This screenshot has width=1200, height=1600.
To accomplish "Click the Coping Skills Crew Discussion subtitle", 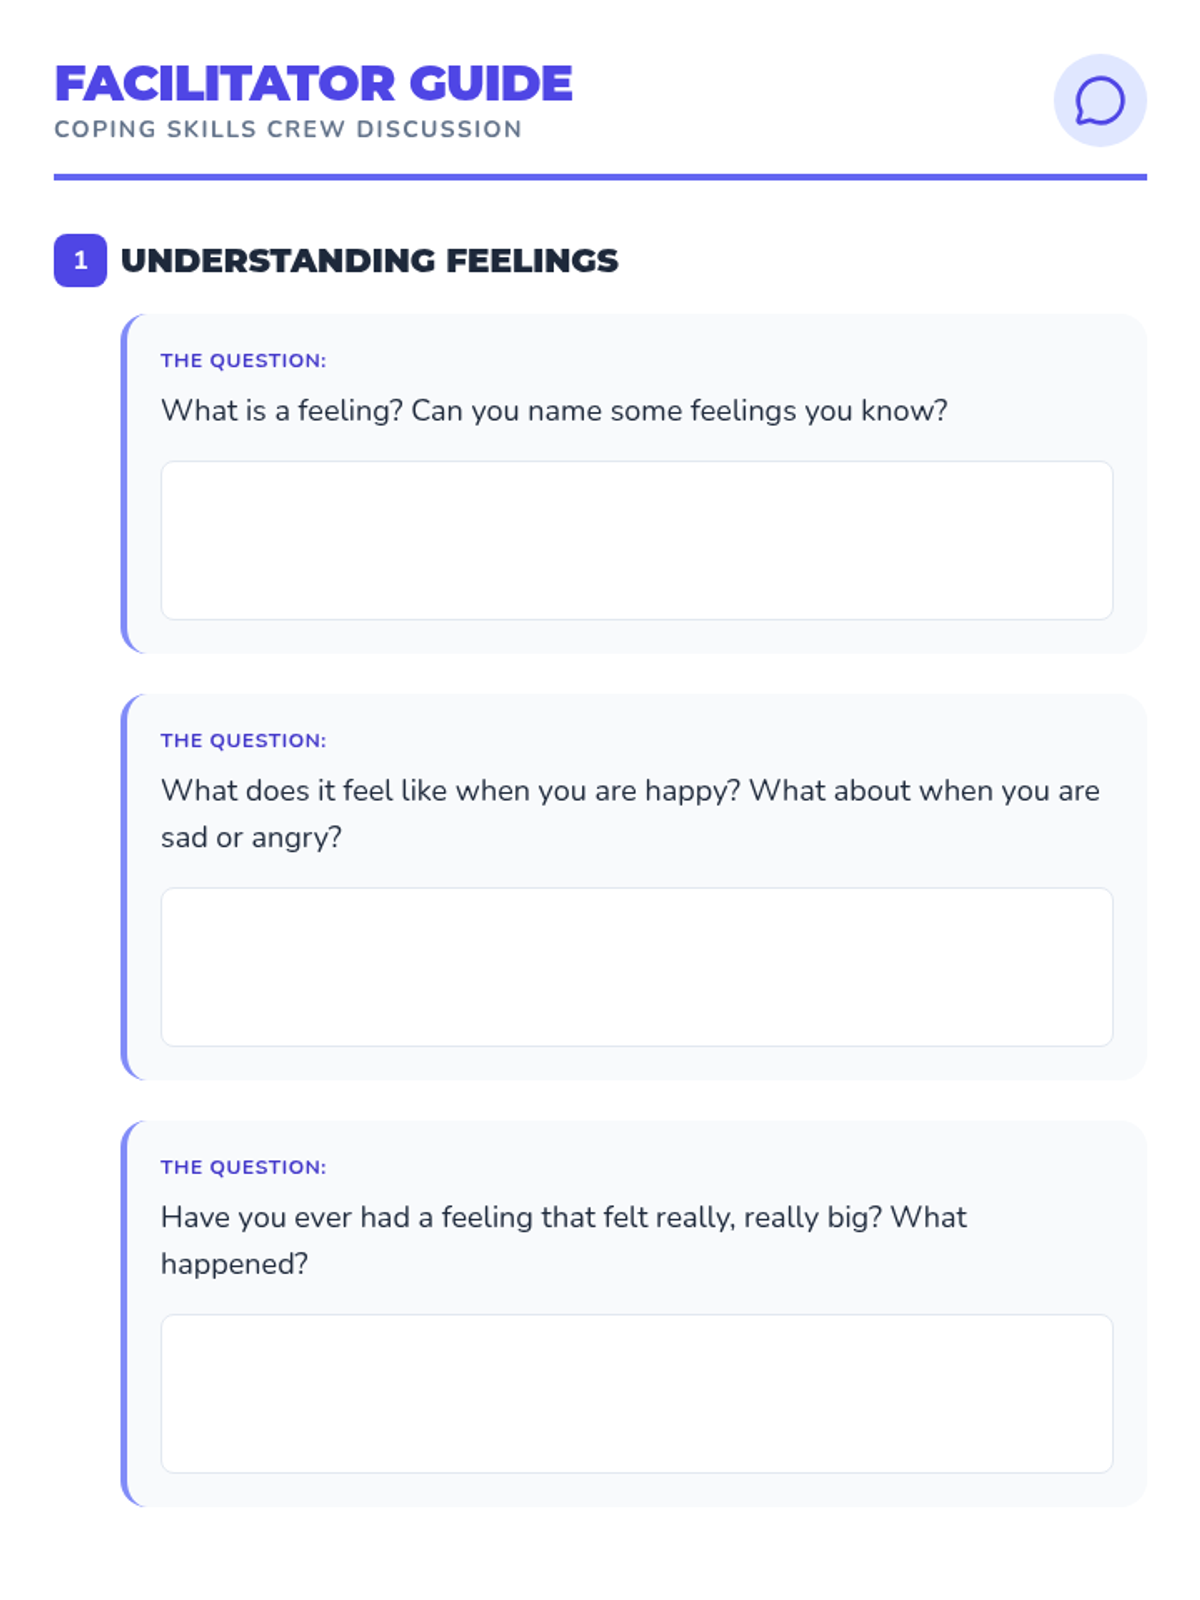I will tap(288, 130).
